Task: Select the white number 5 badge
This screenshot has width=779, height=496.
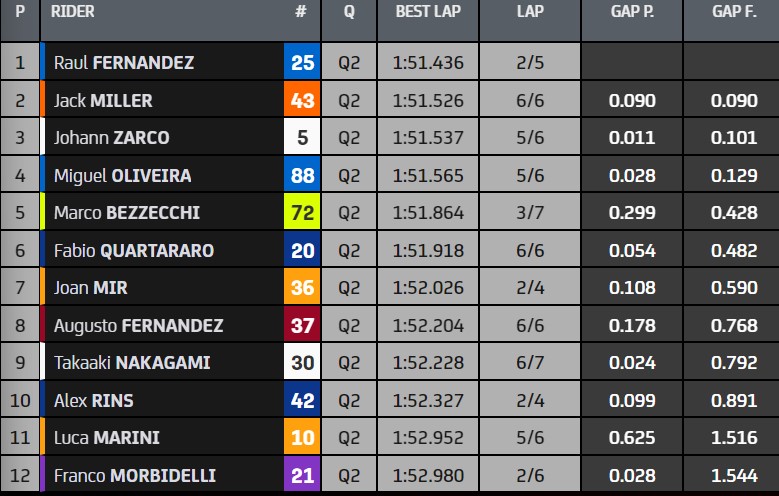Action: tap(302, 138)
